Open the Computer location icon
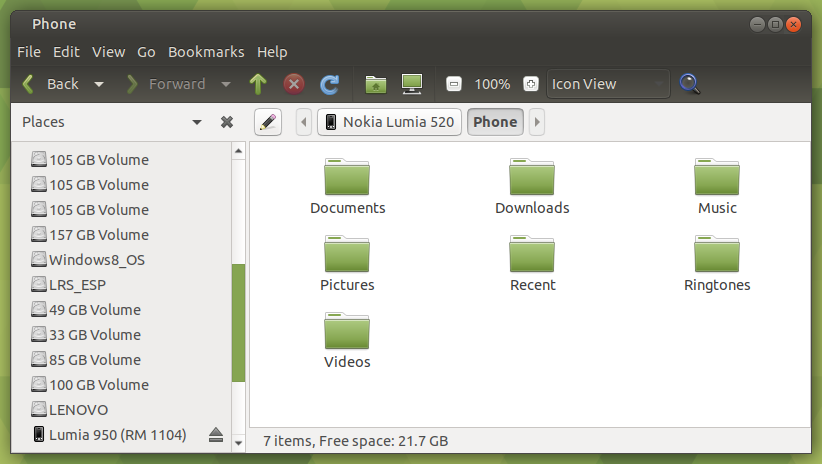This screenshot has height=464, width=822. click(x=410, y=84)
